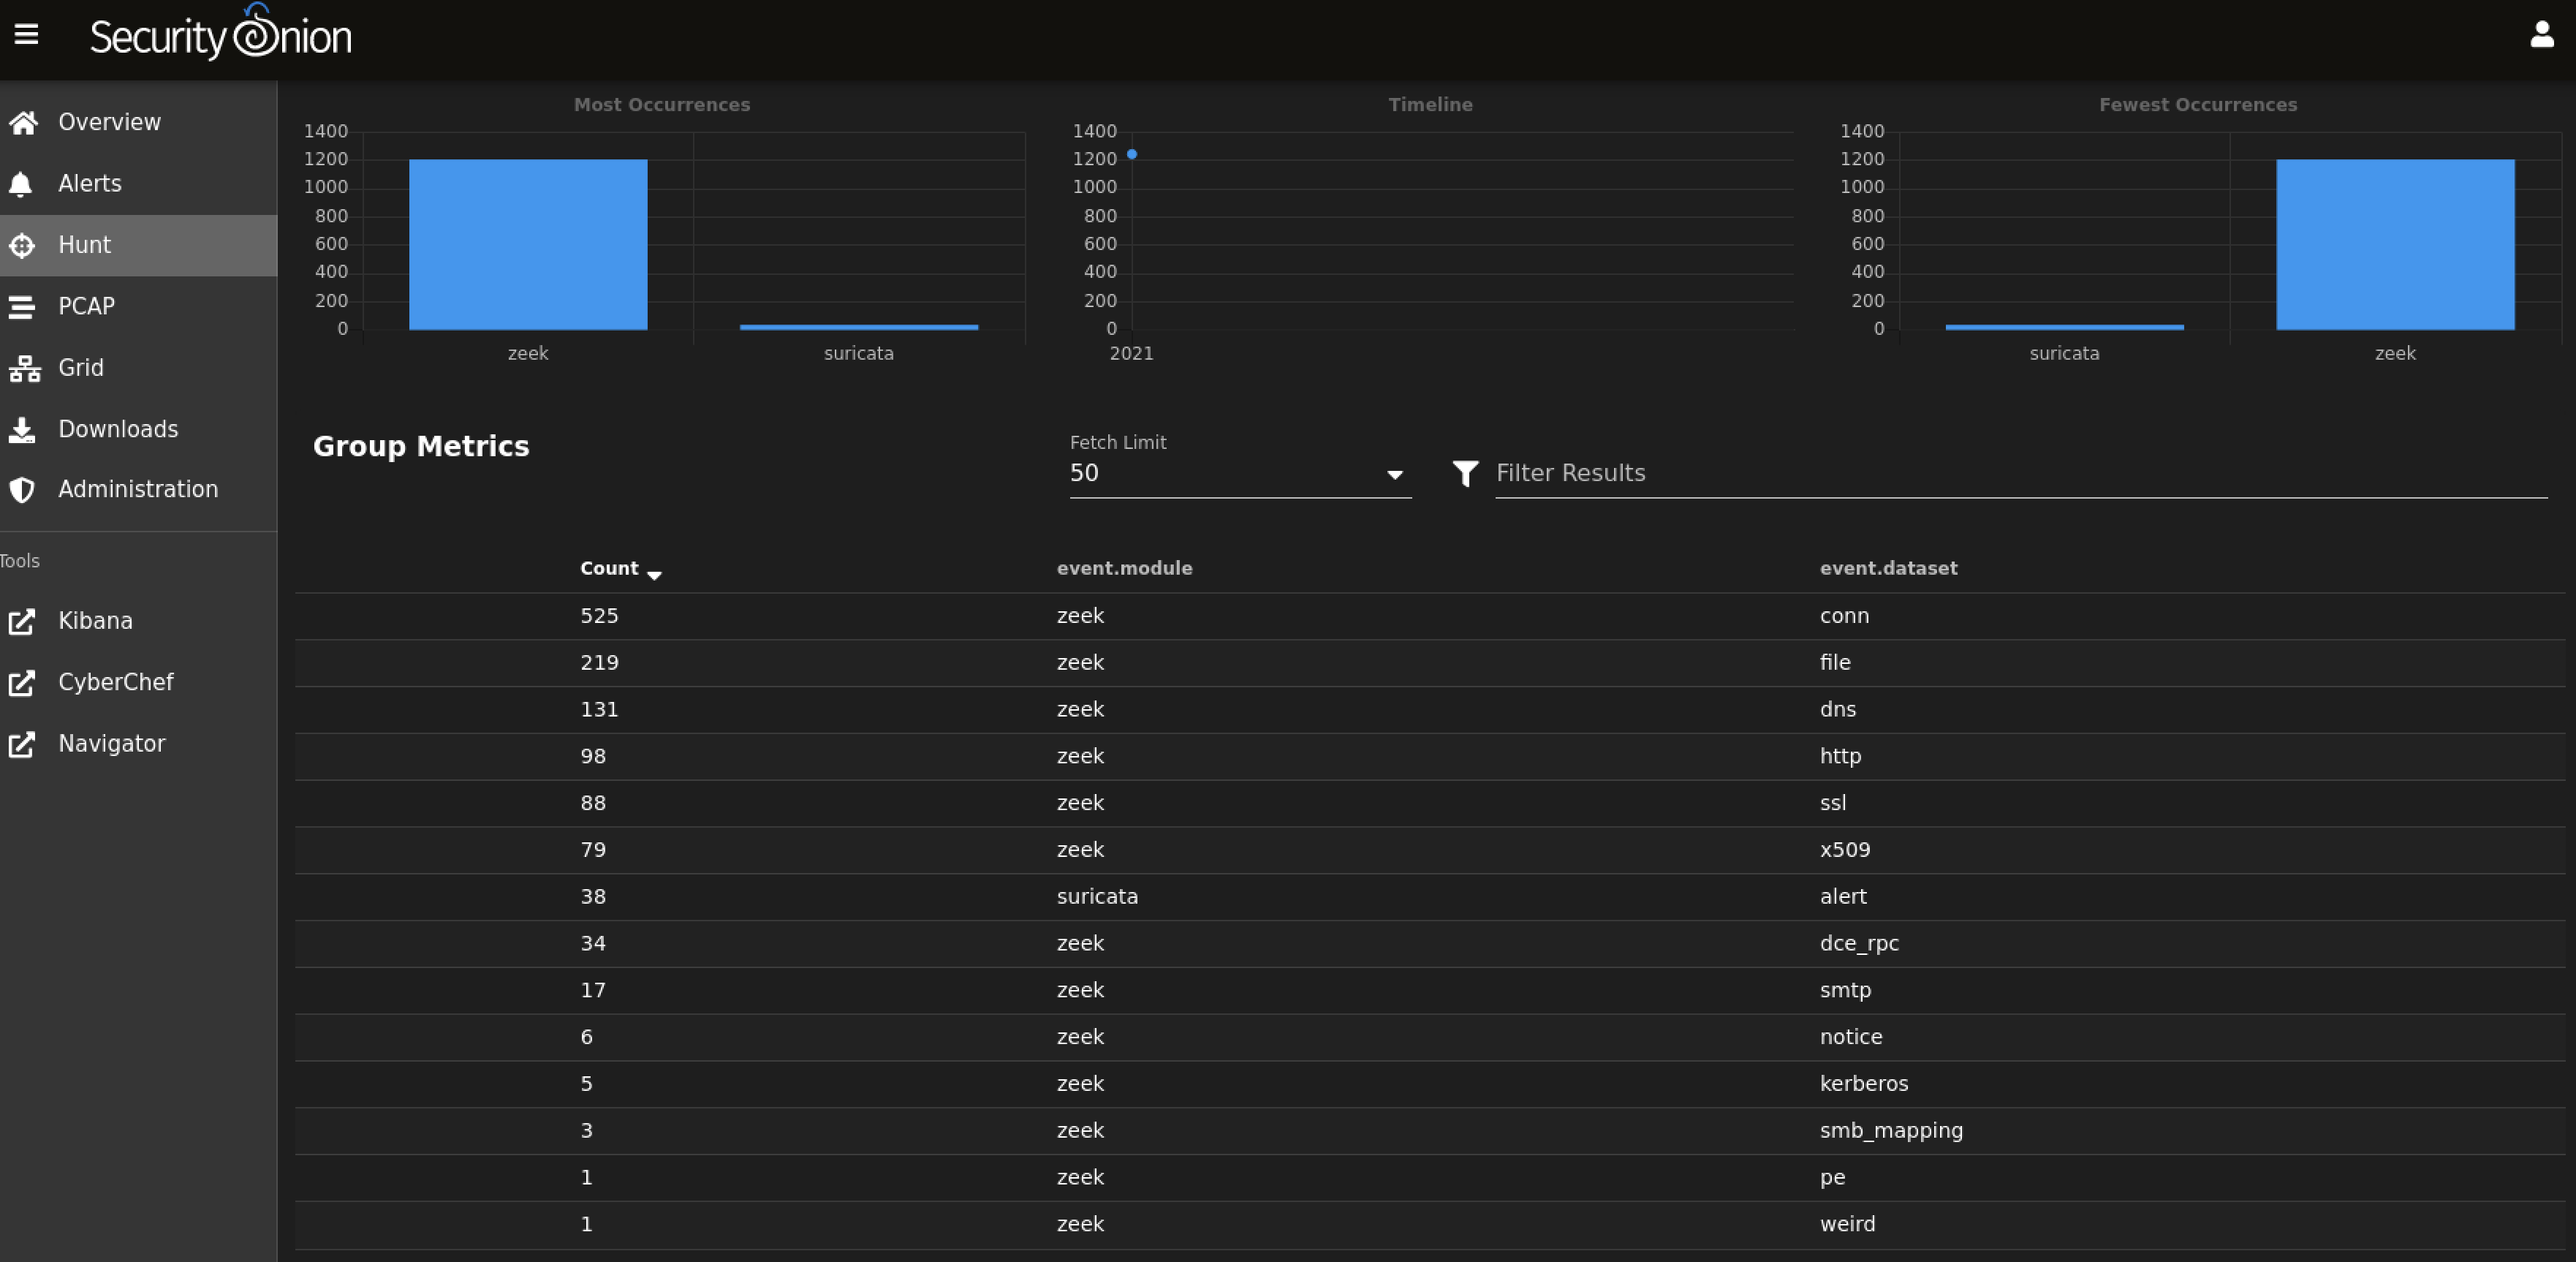Click the Kibana external link icon
This screenshot has width=2576, height=1262.
(x=22, y=621)
